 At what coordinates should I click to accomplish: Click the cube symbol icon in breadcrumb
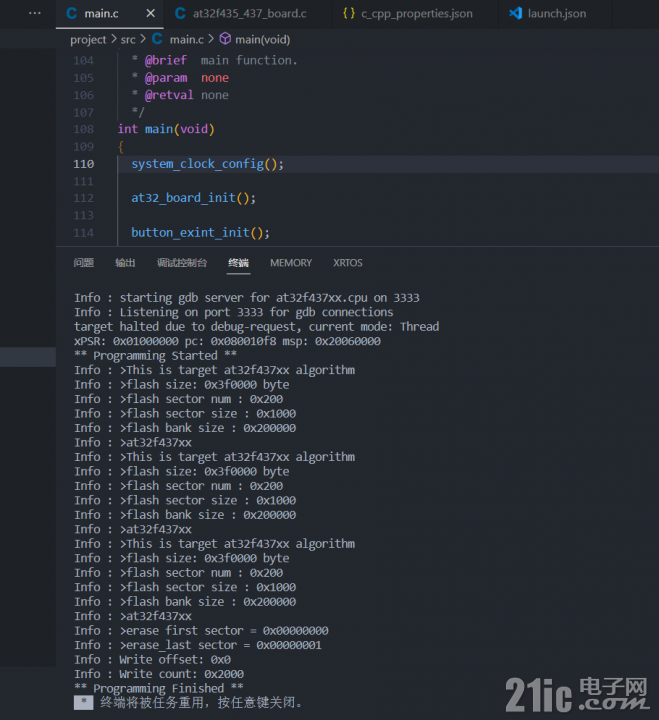point(225,39)
